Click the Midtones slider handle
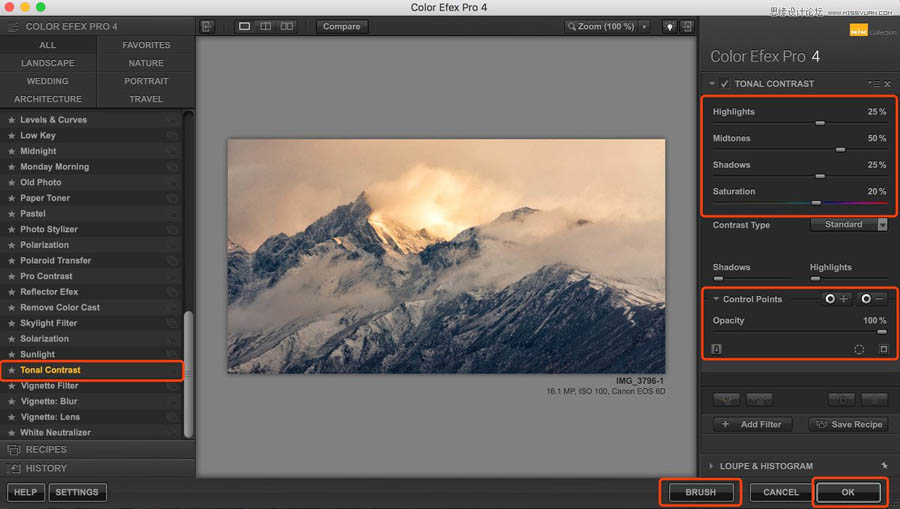Screen dimensions: 900x509 coord(840,149)
